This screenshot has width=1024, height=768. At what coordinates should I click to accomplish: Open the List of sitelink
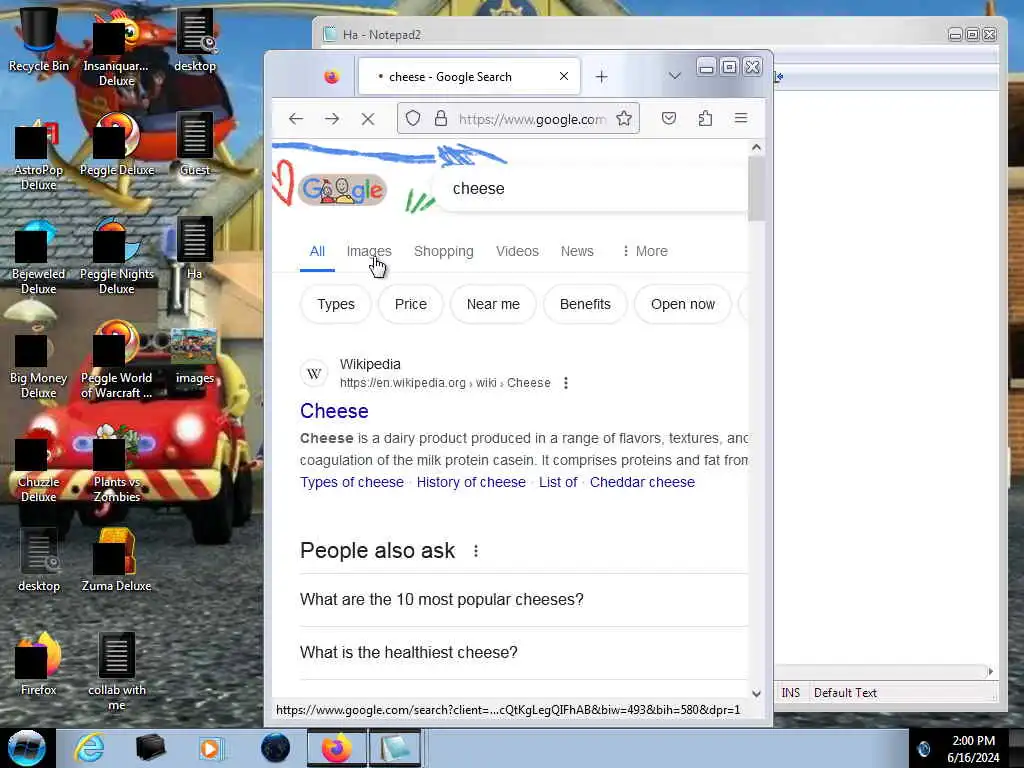click(x=558, y=482)
